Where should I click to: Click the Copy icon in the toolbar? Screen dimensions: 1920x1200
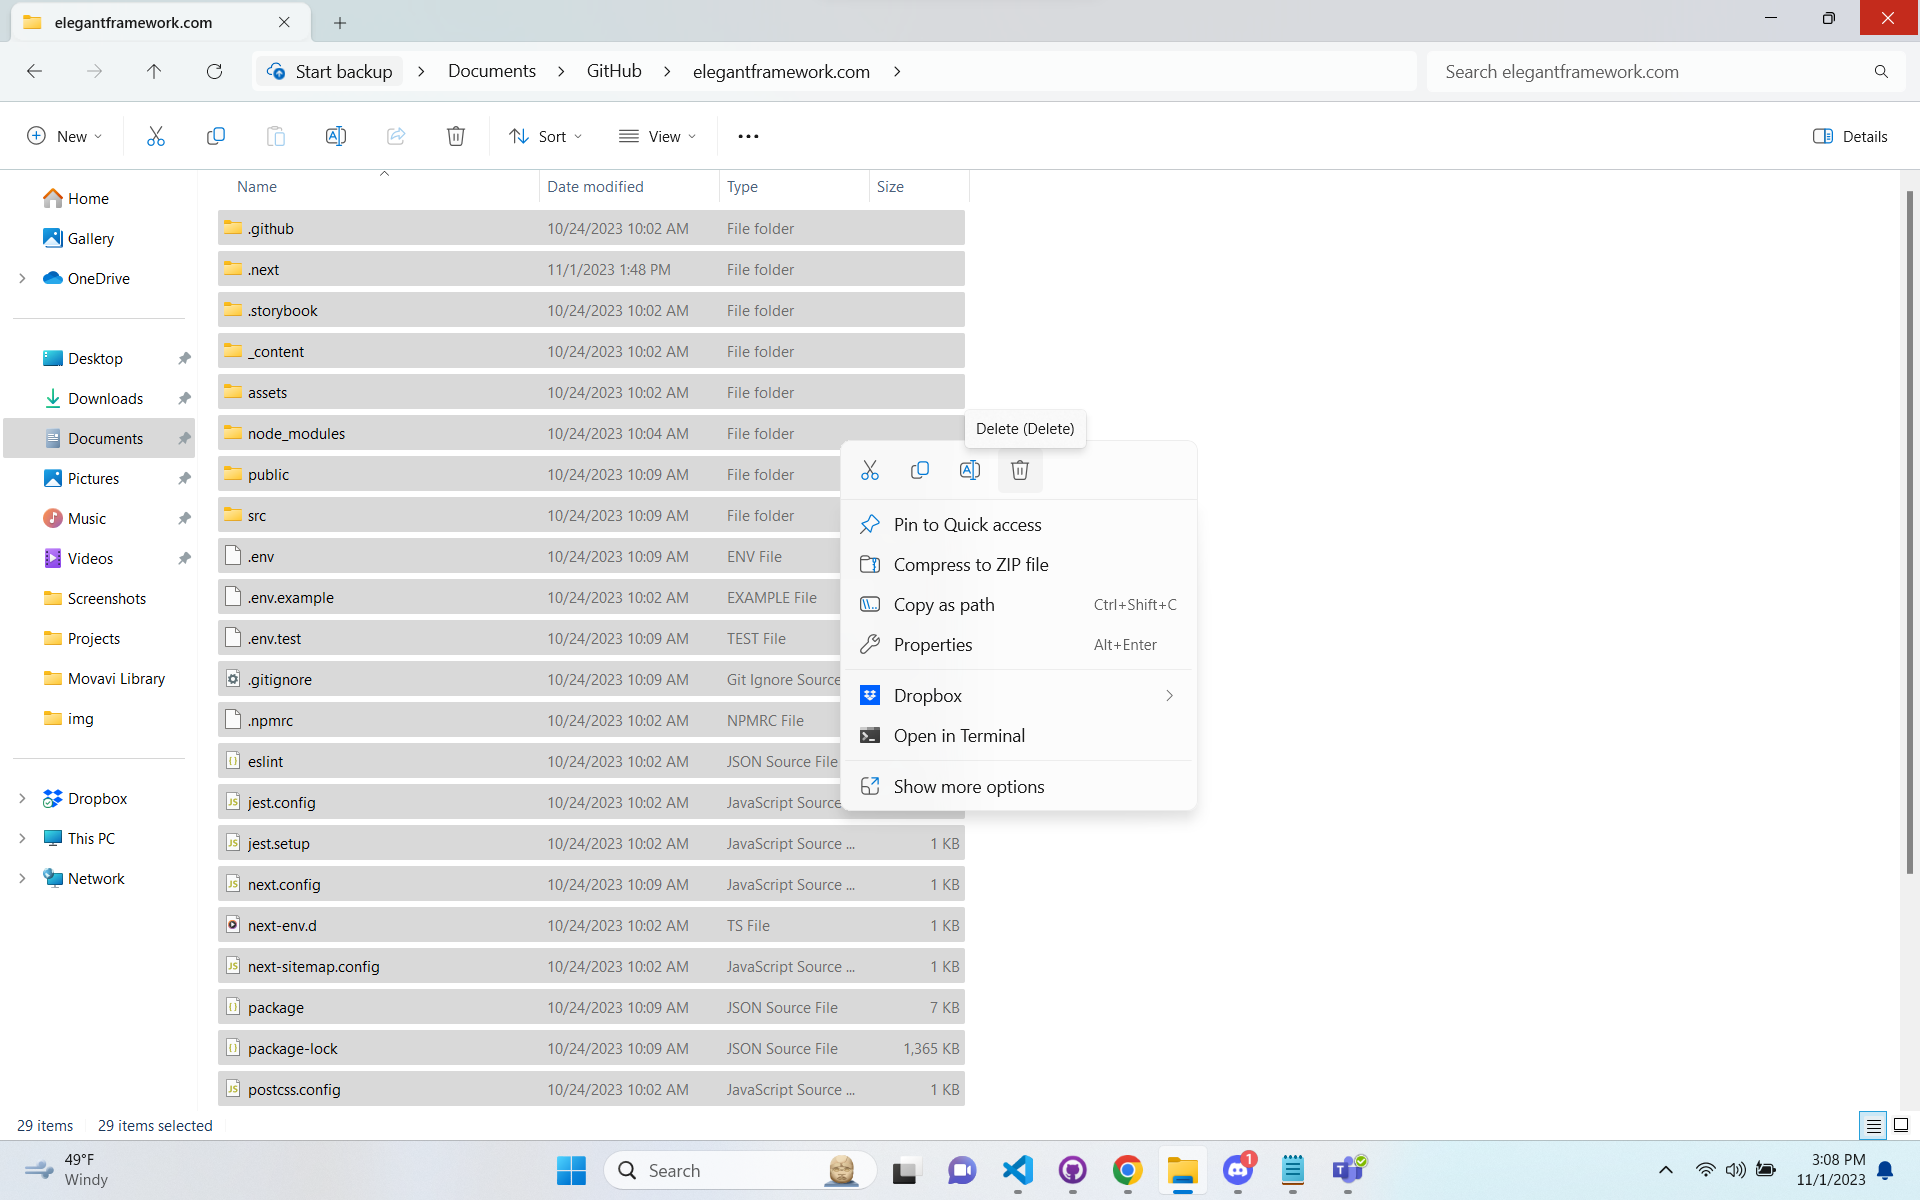coord(215,136)
